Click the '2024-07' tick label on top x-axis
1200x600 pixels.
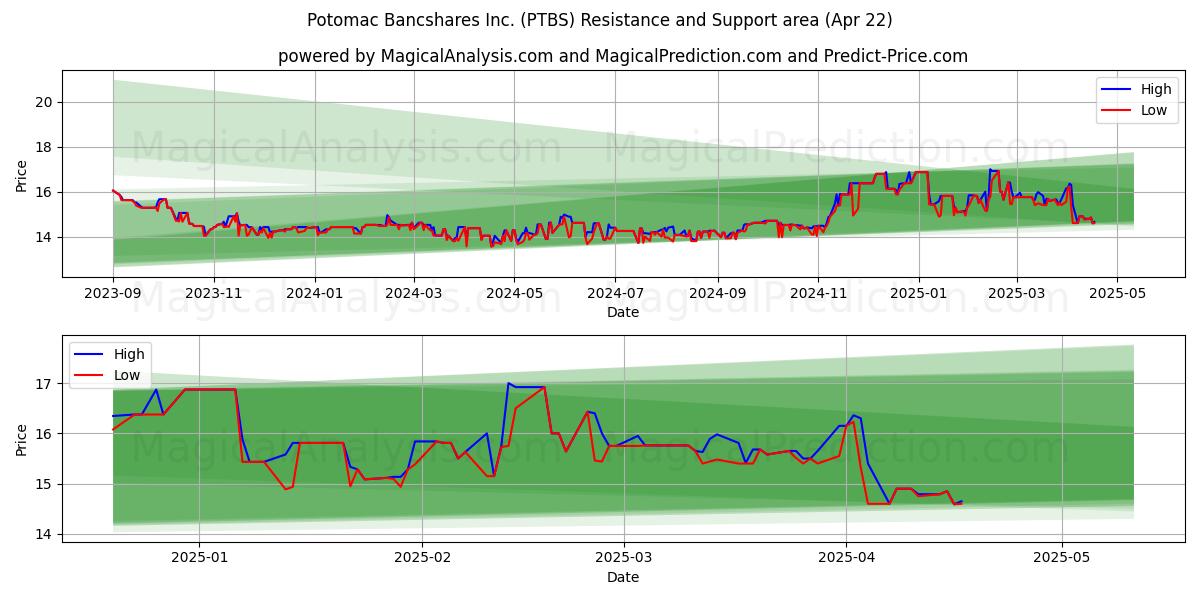coord(615,294)
